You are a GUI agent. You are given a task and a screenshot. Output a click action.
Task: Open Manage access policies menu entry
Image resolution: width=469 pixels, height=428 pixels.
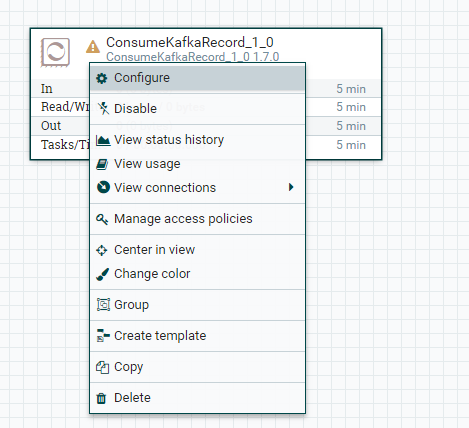point(197,219)
